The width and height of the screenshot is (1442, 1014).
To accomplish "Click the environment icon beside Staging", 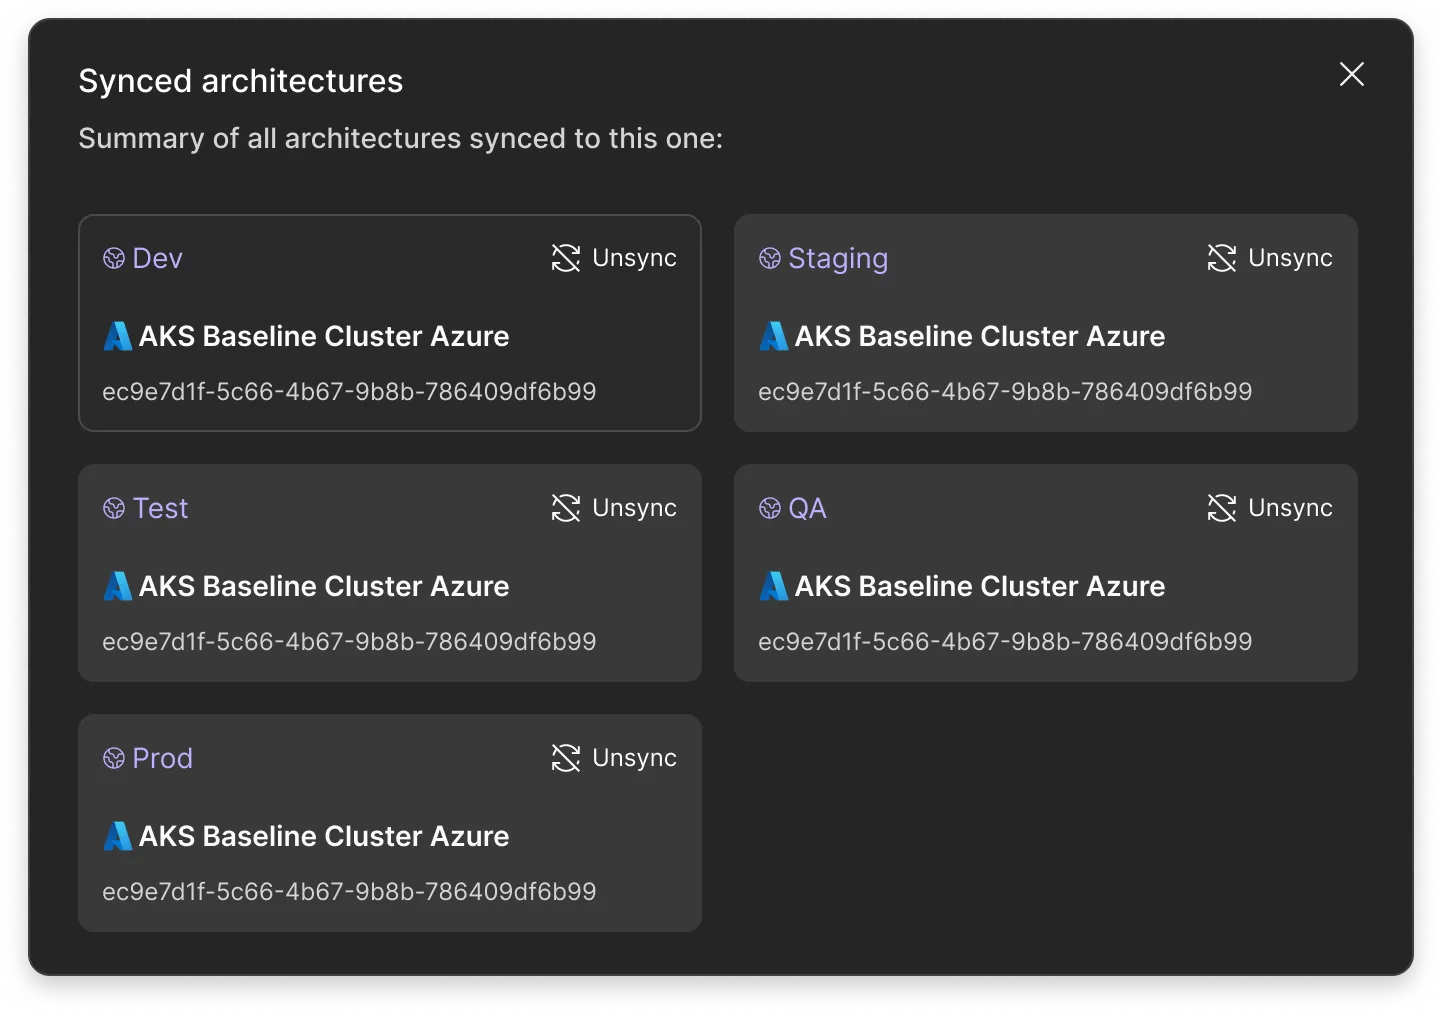I will [x=770, y=259].
